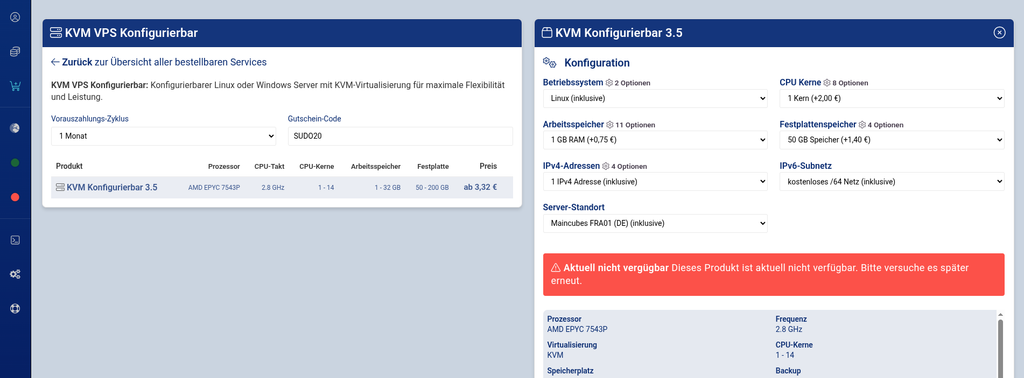Click the '1 - 32 GB' table cell

coord(387,187)
